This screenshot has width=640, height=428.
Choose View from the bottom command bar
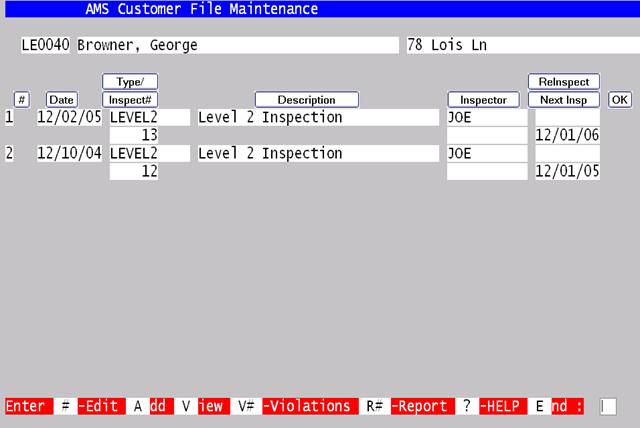click(203, 406)
